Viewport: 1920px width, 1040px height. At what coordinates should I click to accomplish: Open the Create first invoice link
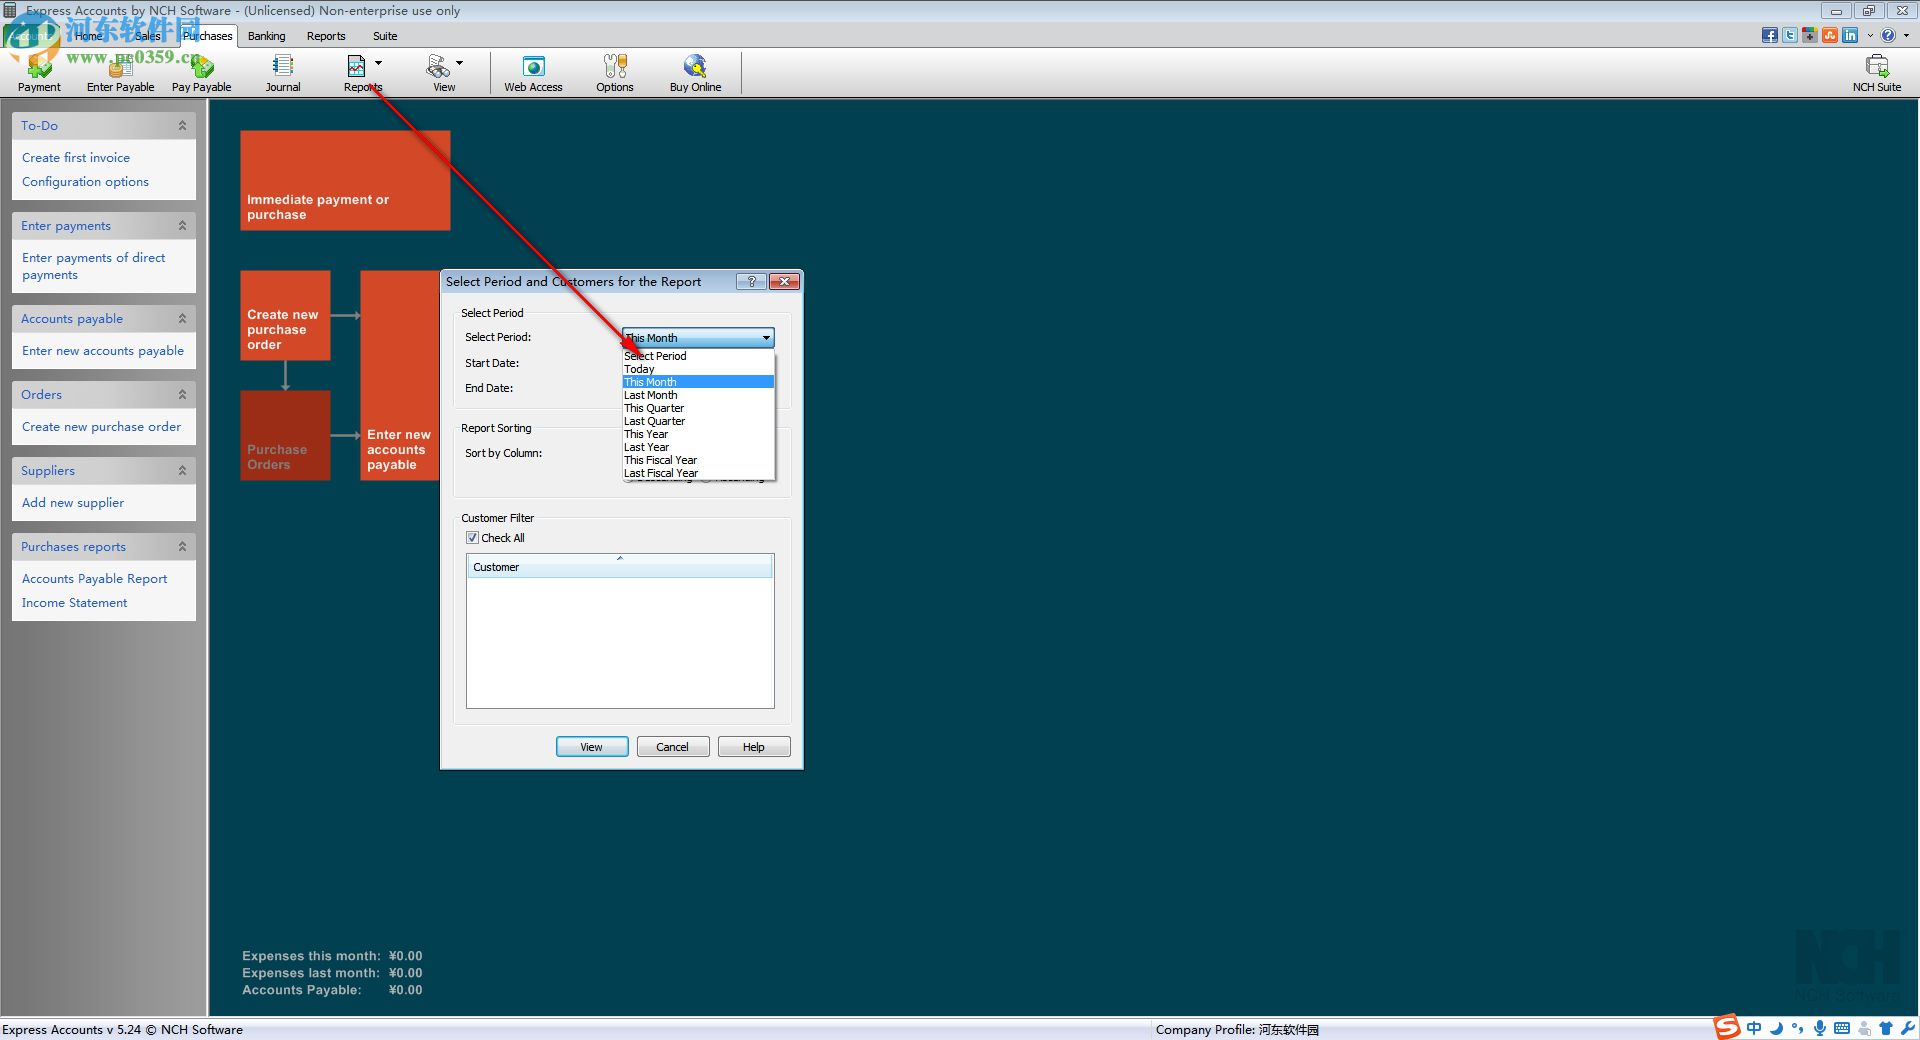pyautogui.click(x=76, y=158)
